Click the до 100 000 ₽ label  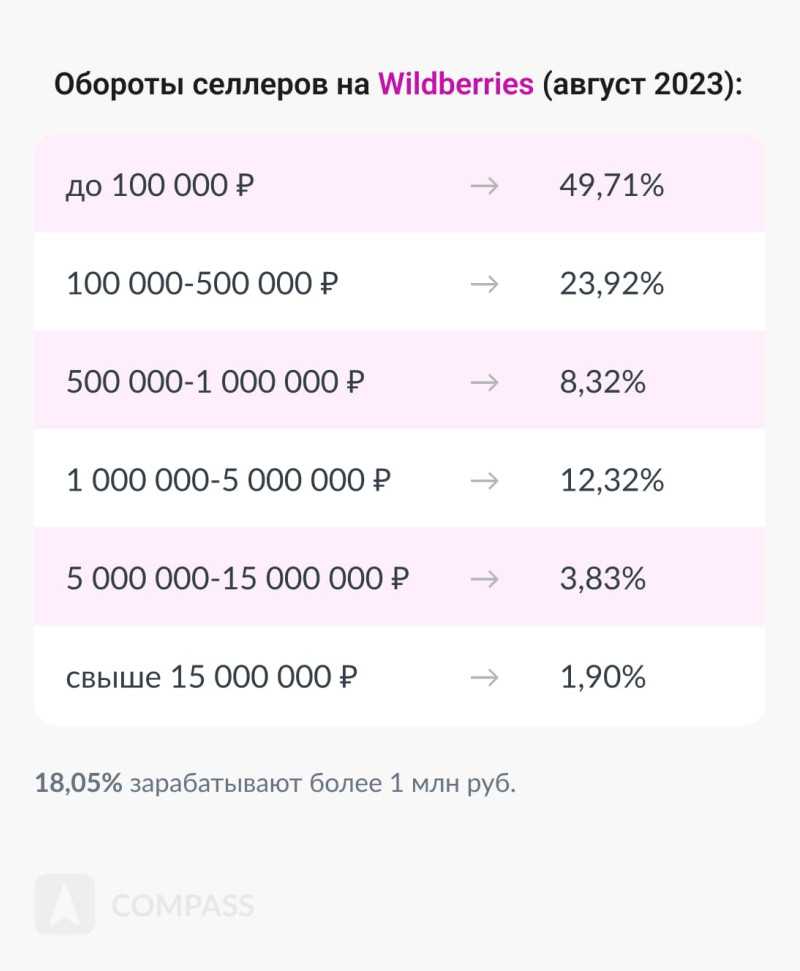click(160, 185)
